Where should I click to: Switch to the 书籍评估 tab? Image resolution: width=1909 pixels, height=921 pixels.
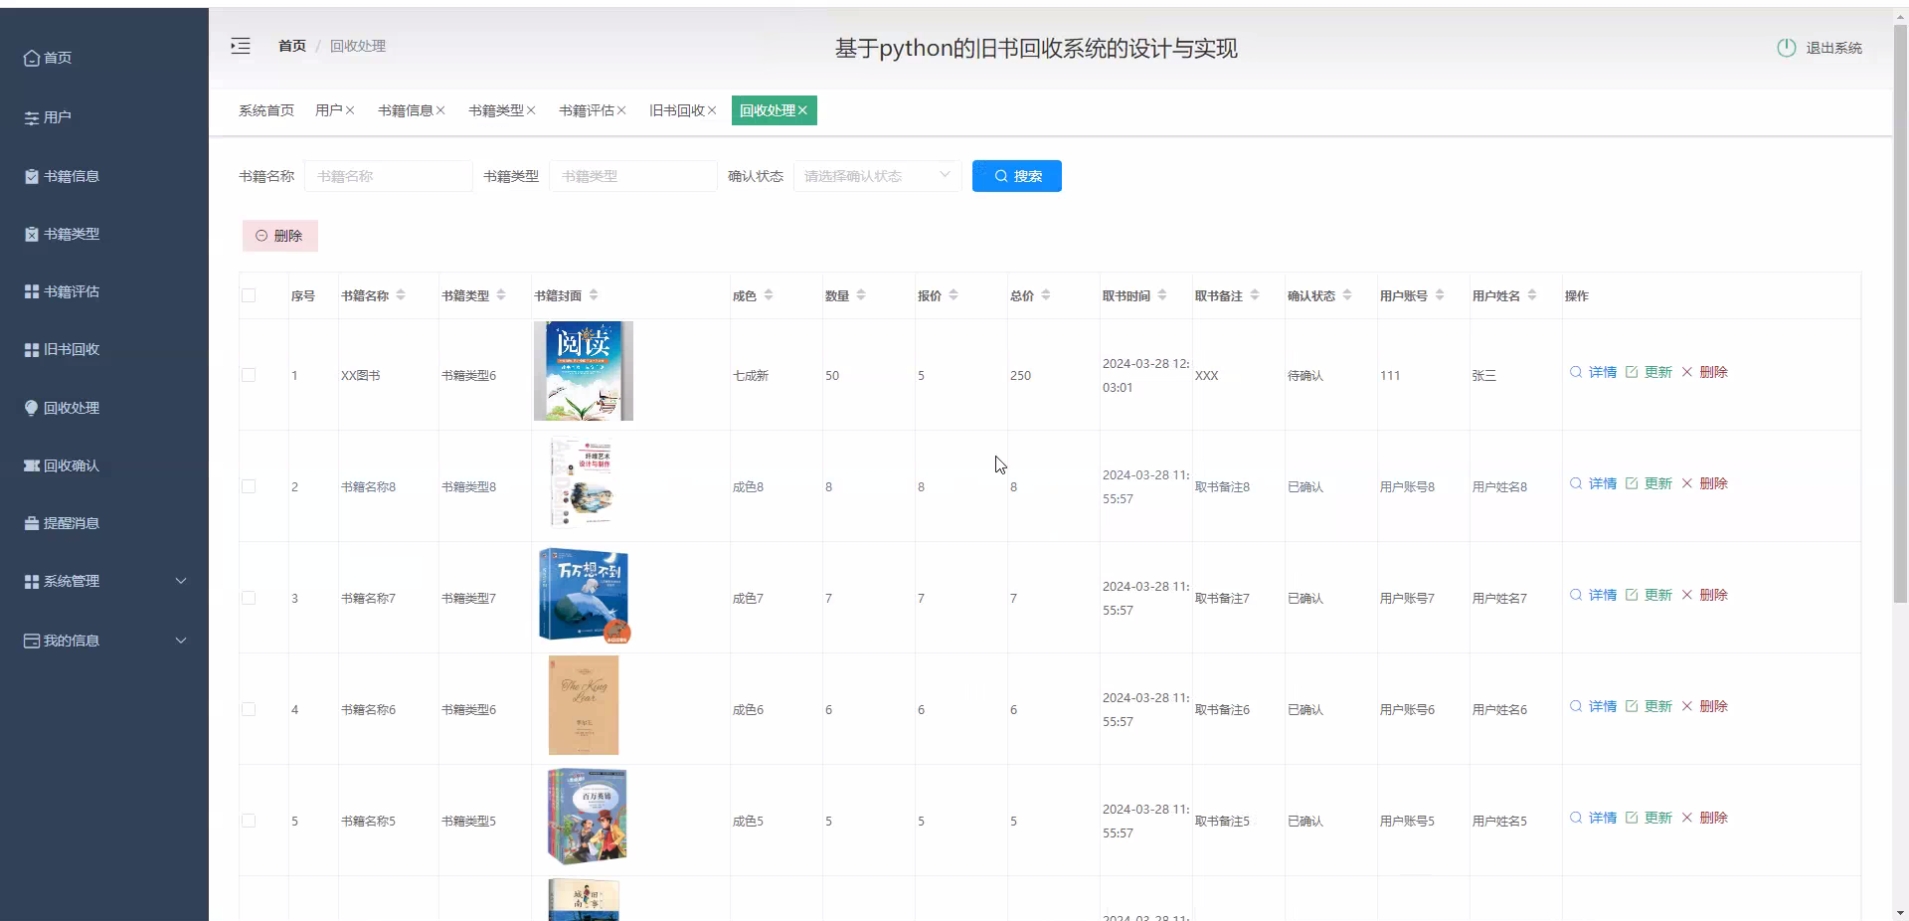(x=586, y=111)
